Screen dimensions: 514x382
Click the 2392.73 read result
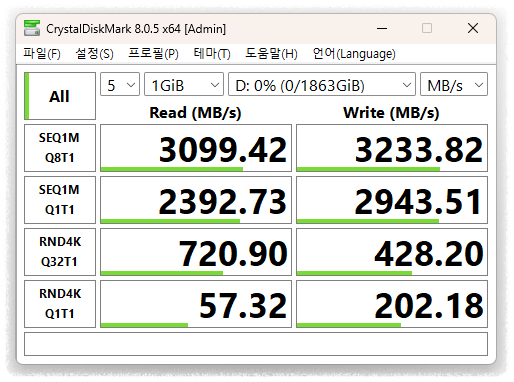coord(196,200)
